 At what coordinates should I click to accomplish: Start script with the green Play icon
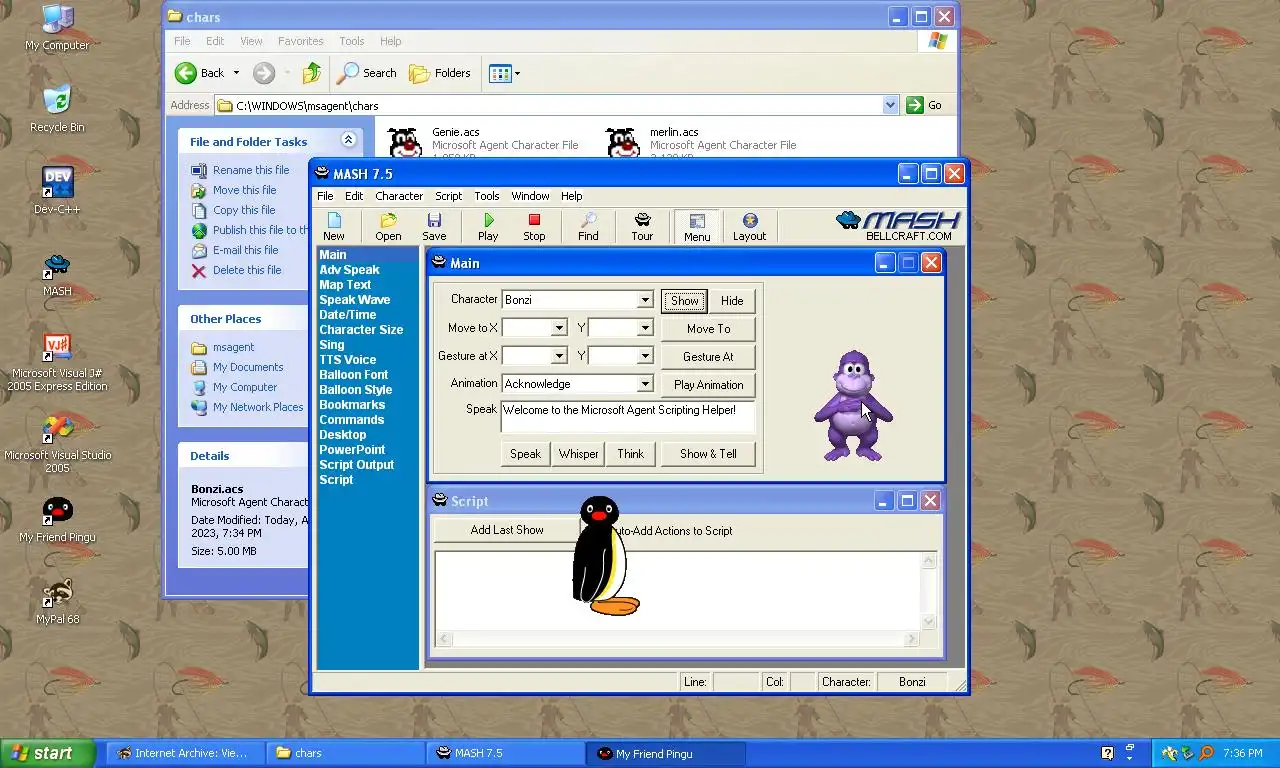click(488, 227)
